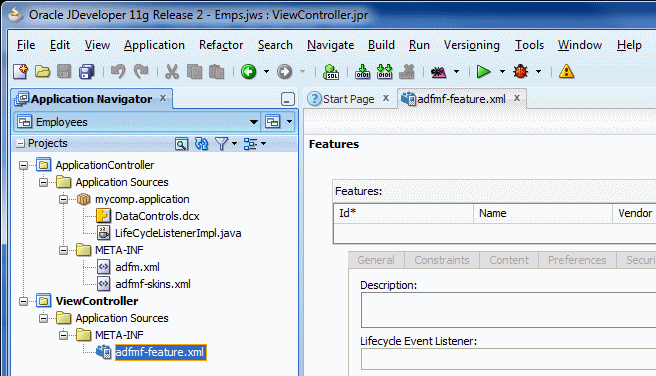Click the Navigator display options icon
The image size is (656, 376).
[250, 144]
